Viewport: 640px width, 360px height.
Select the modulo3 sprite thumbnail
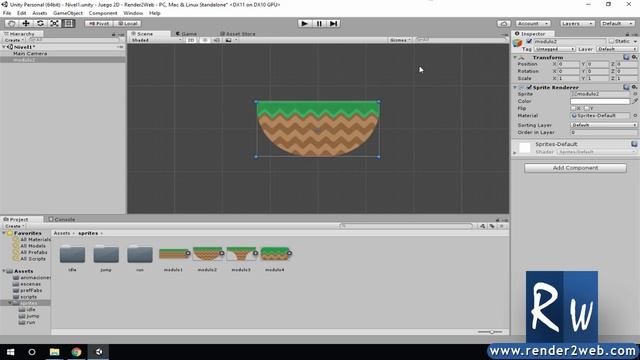(241, 254)
